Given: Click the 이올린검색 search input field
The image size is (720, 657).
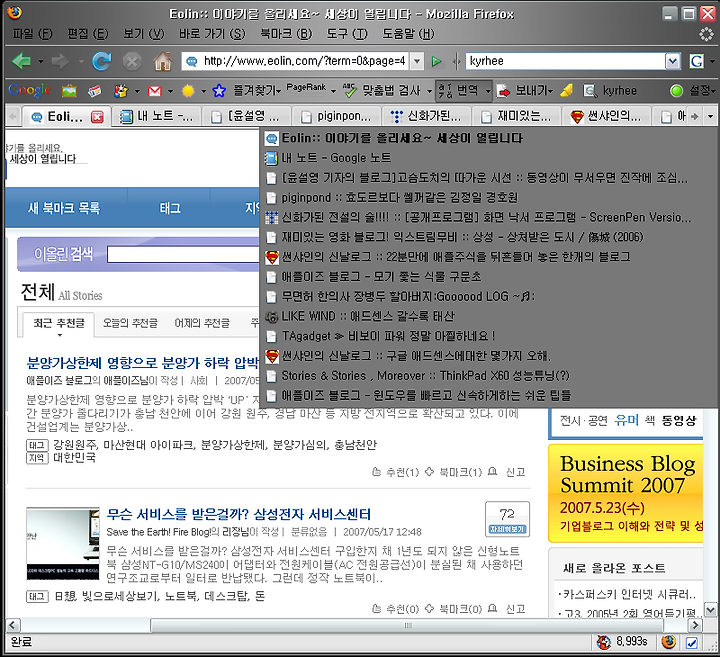Looking at the screenshot, I should [x=183, y=254].
